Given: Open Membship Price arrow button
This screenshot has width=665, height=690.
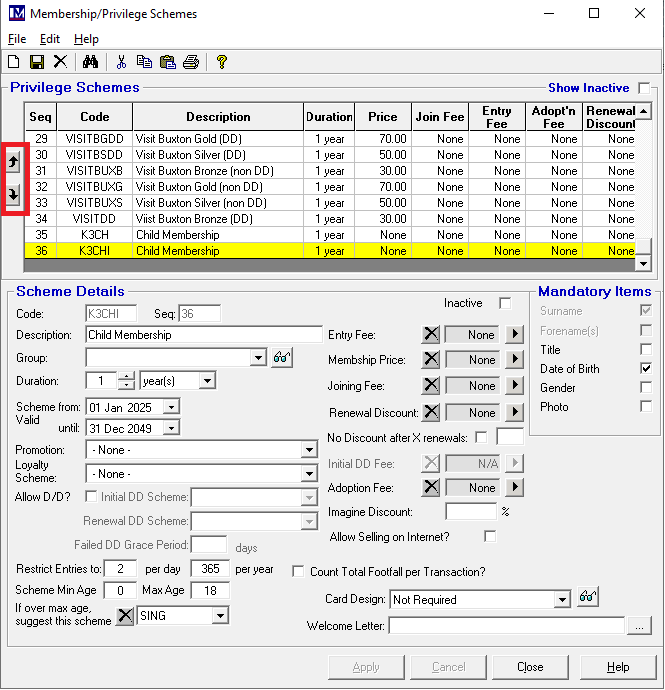Looking at the screenshot, I should click(514, 360).
